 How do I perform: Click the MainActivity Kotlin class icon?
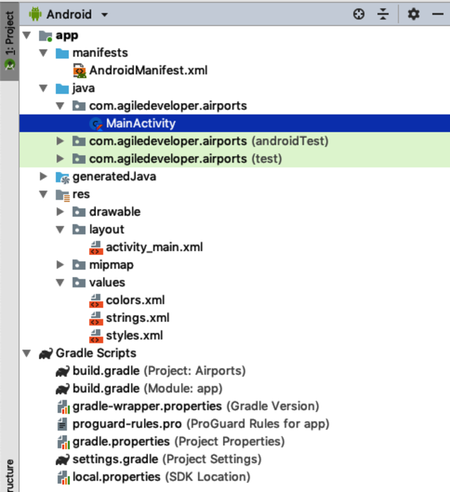96,124
